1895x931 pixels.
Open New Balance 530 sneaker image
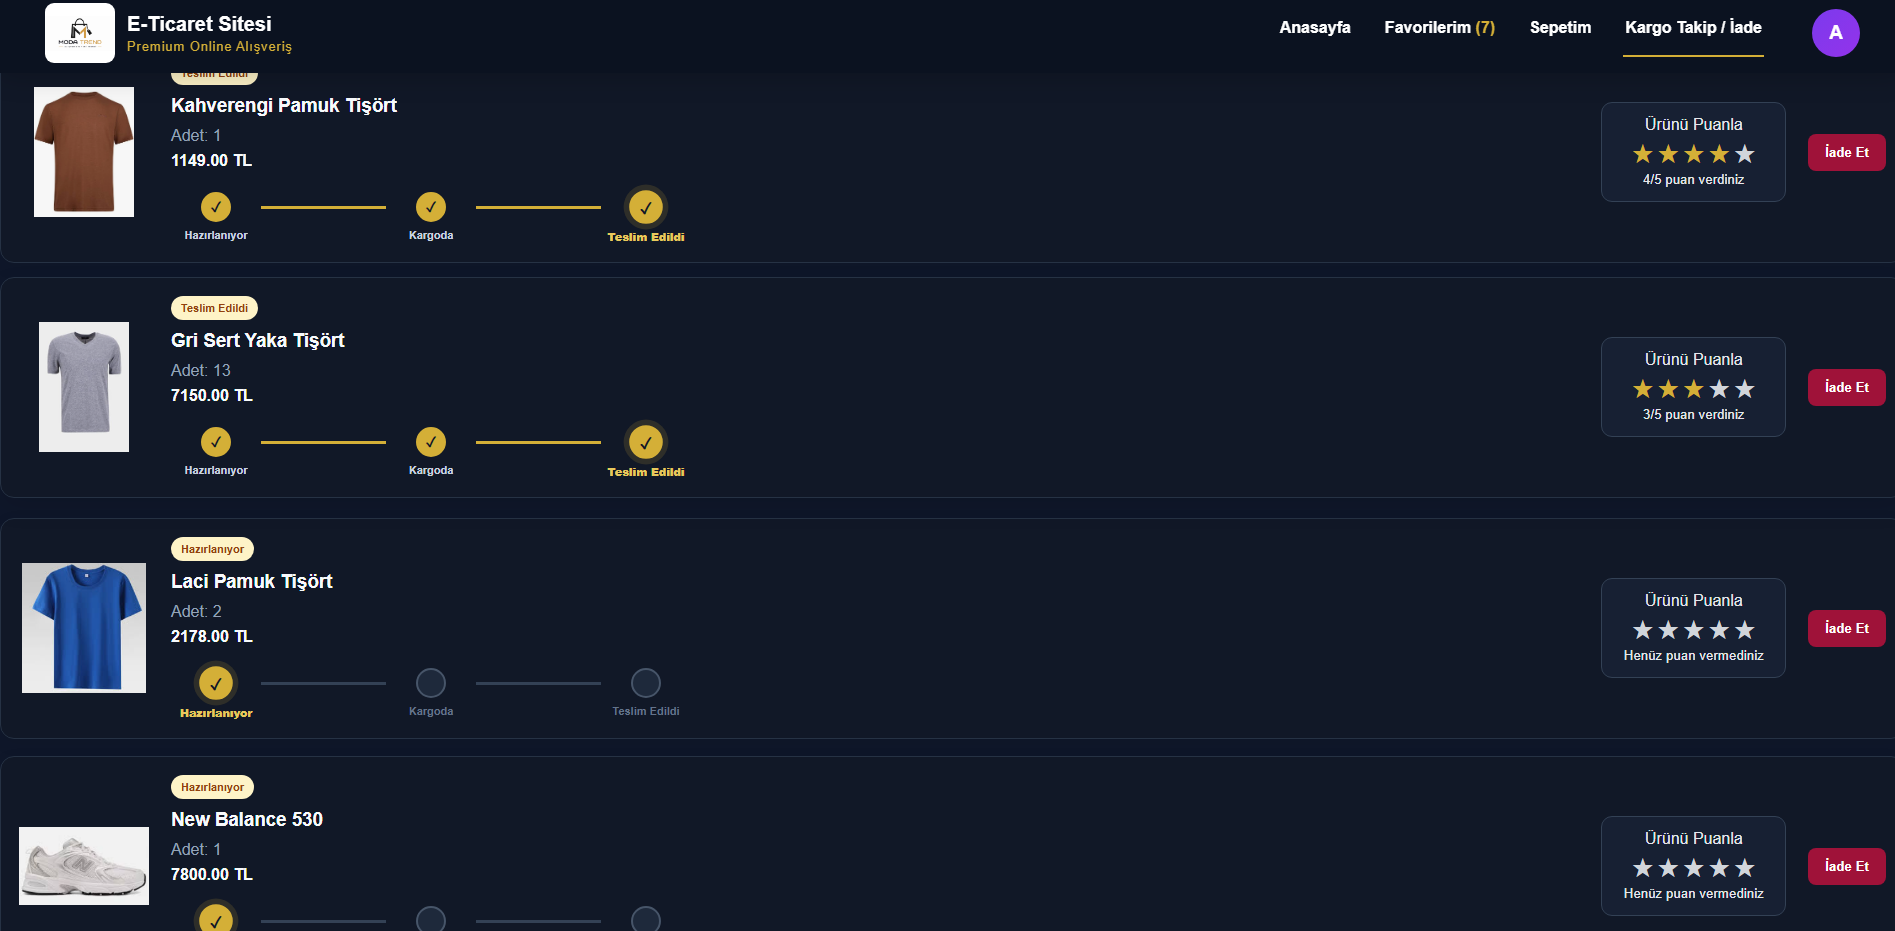click(x=84, y=866)
